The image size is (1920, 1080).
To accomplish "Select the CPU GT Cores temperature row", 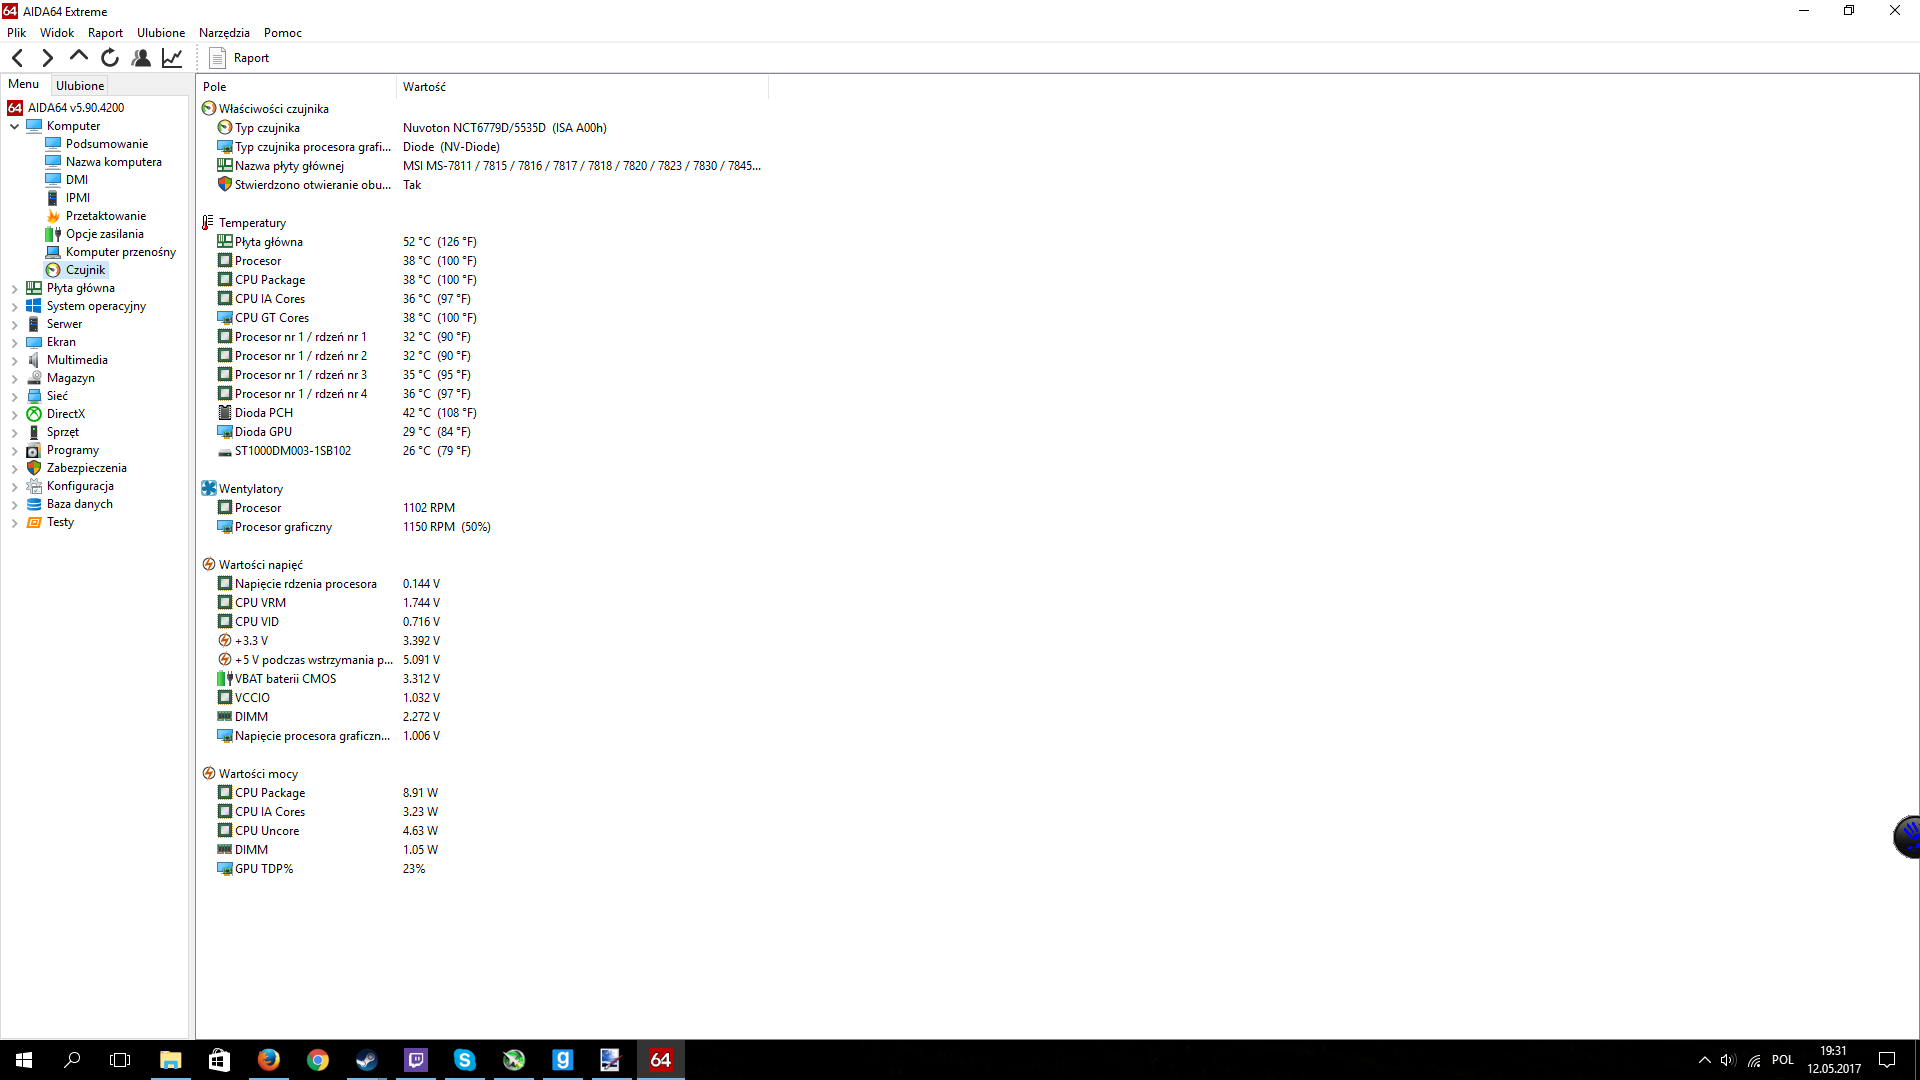I will [x=347, y=318].
